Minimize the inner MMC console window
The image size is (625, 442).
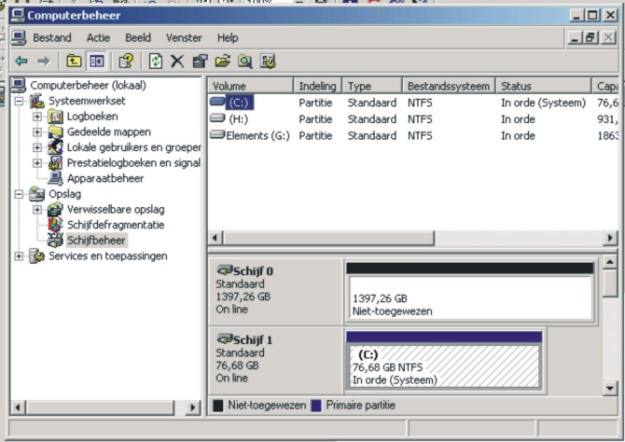point(574,38)
